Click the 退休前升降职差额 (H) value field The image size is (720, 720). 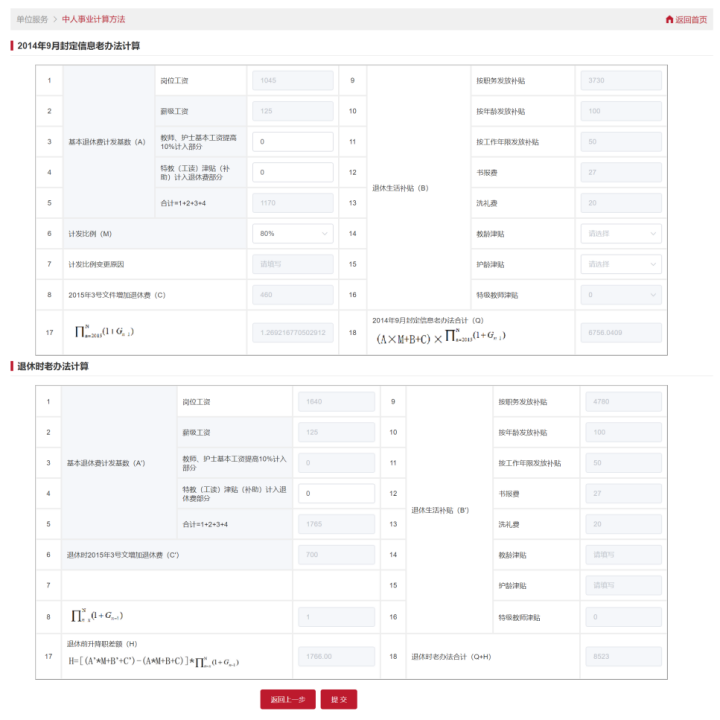(336, 657)
